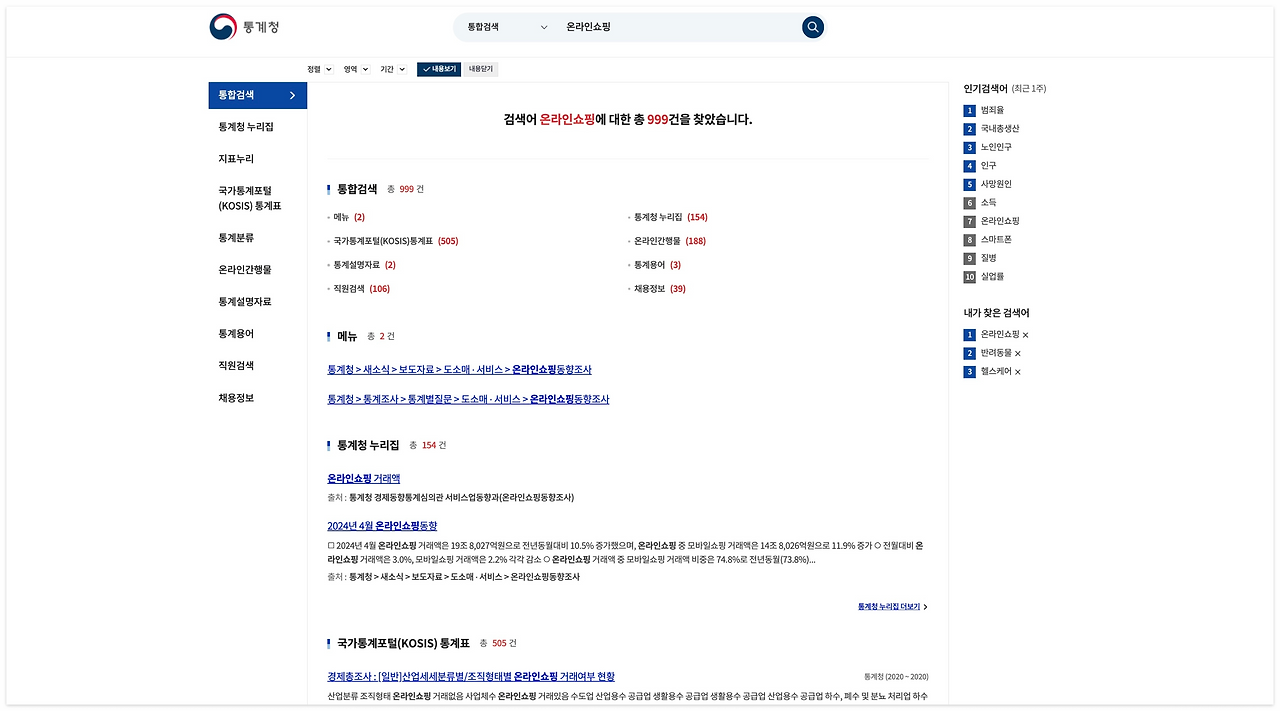
Task: Click the number 1 badge next to 범죄율
Action: [x=969, y=110]
